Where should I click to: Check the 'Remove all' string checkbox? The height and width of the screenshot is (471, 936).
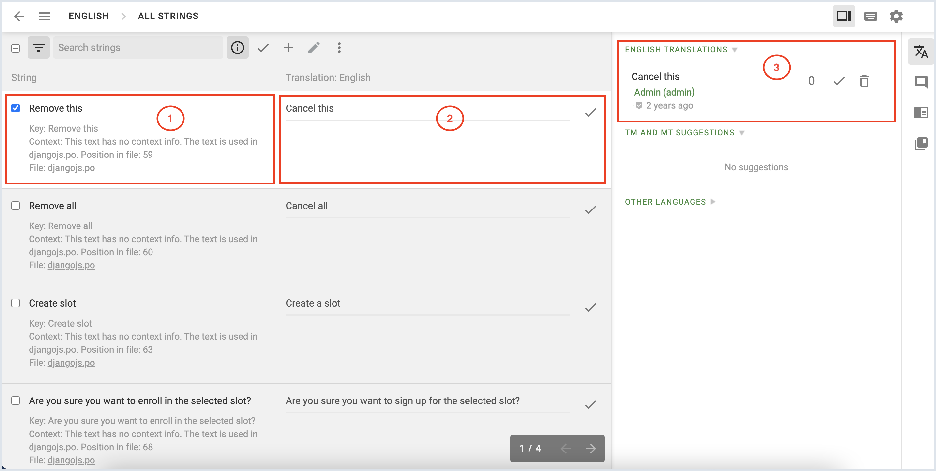[x=15, y=206]
